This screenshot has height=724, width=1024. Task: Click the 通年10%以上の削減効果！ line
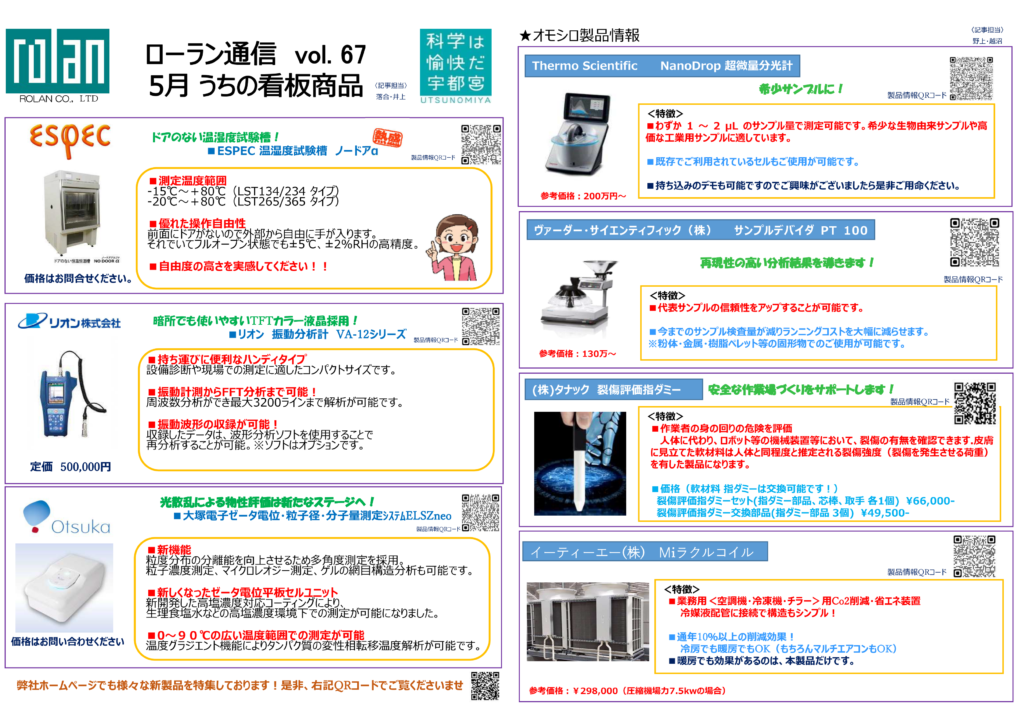point(731,637)
